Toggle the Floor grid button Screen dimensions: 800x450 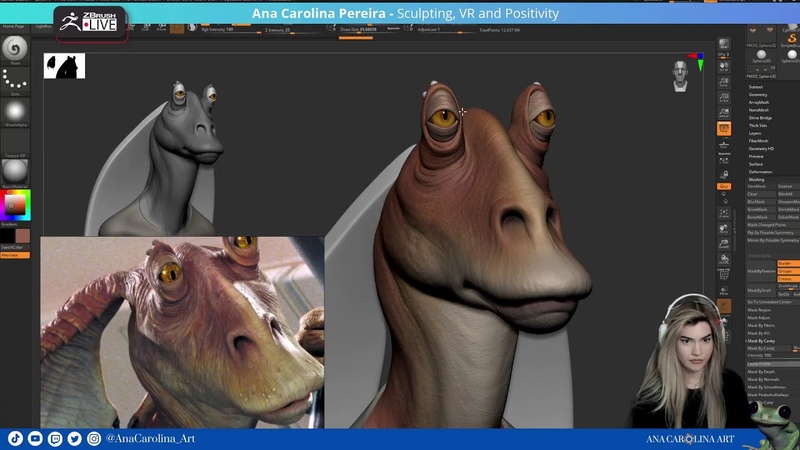tap(723, 145)
